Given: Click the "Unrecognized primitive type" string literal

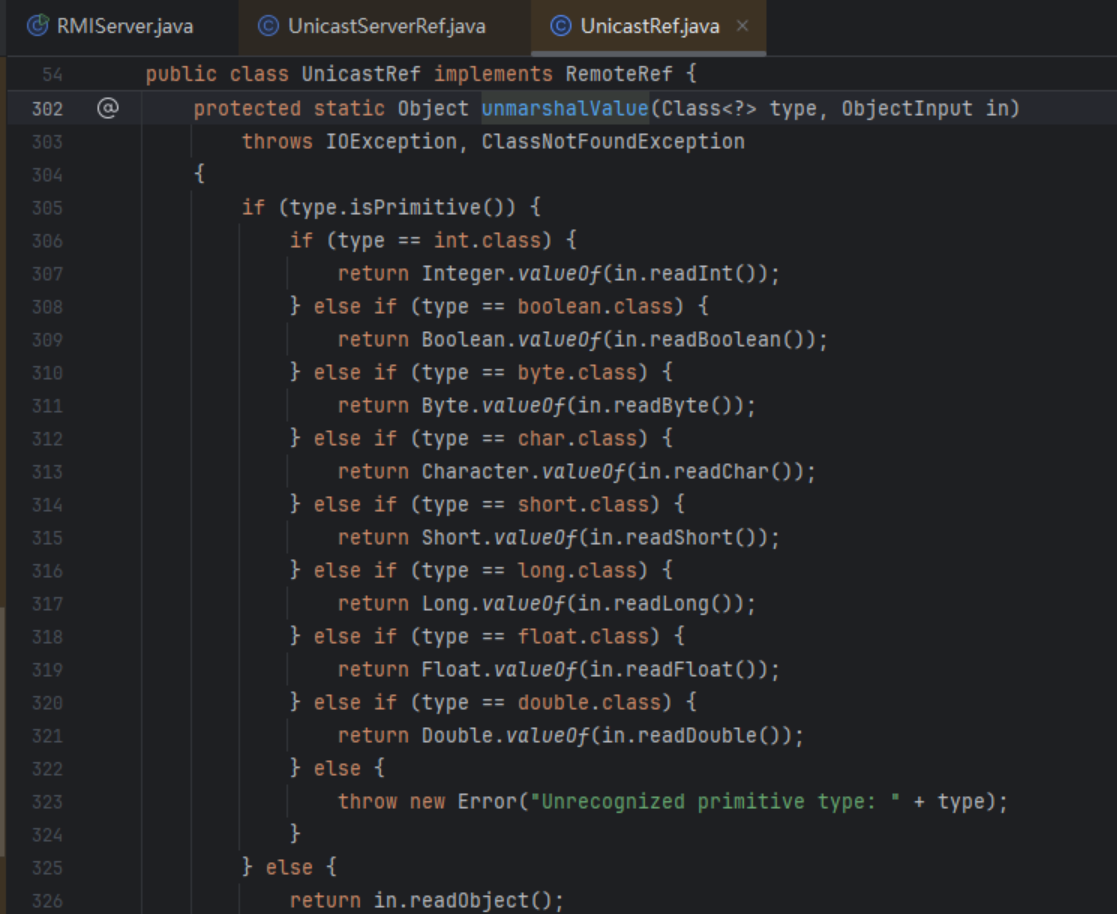Looking at the screenshot, I should pos(717,801).
